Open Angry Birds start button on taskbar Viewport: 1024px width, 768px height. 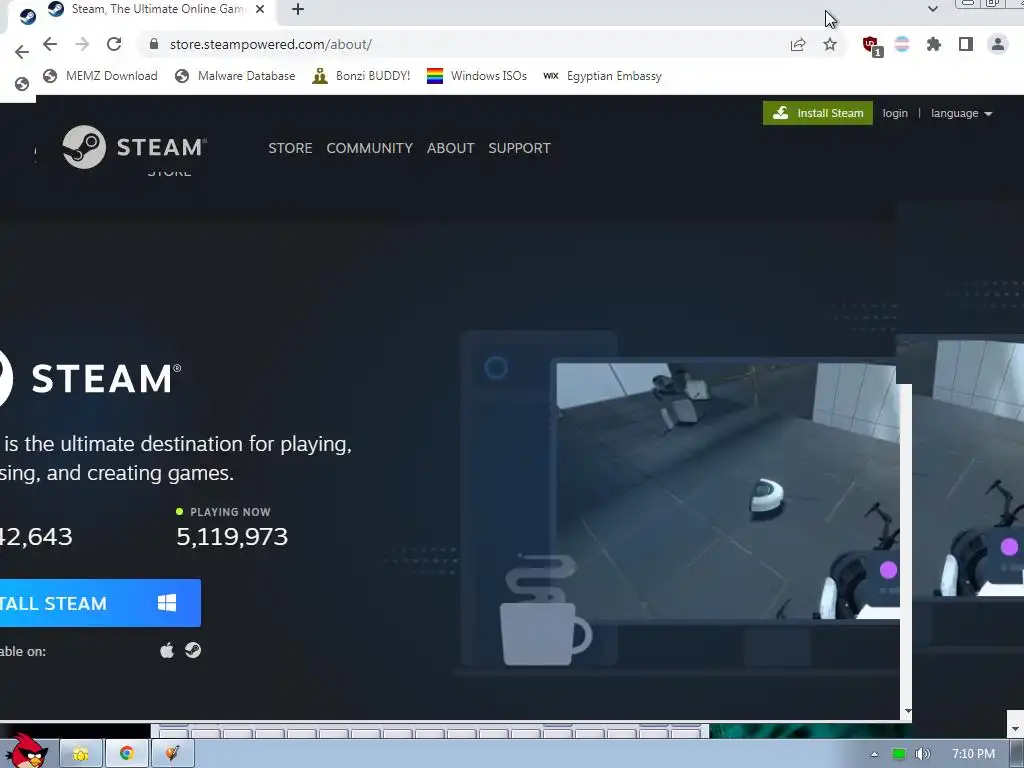(27, 751)
